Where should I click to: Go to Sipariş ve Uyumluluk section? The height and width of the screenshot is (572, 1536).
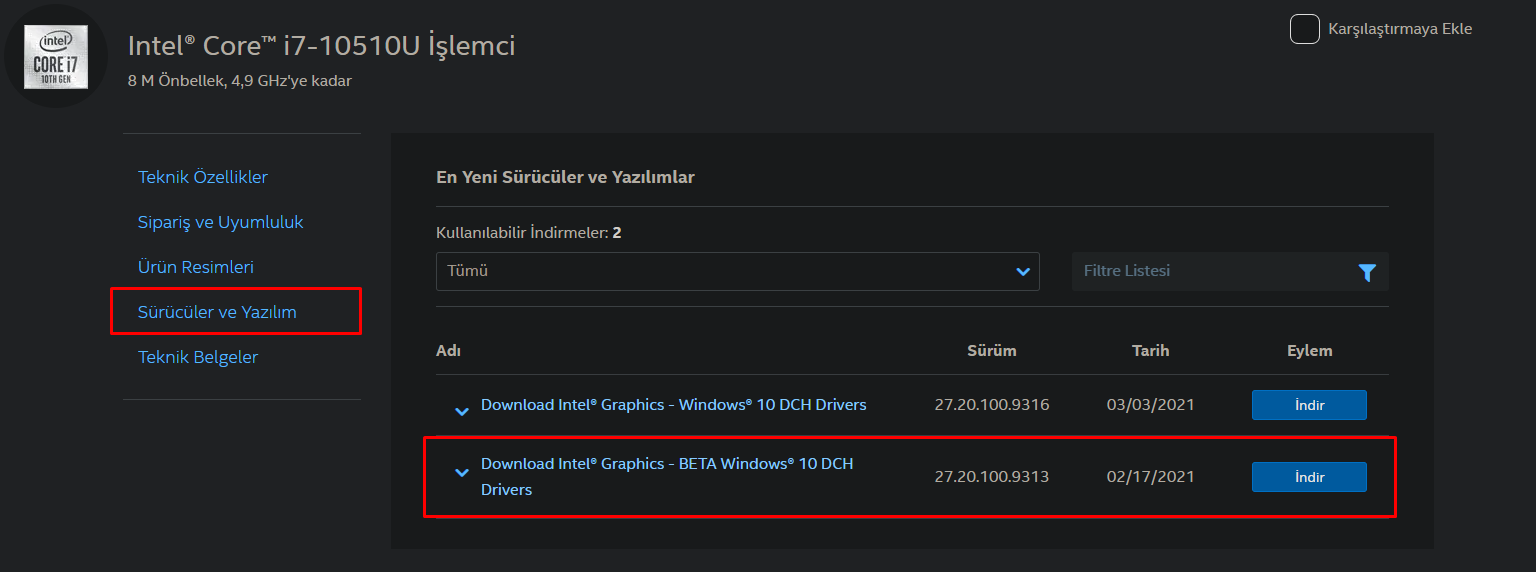pyautogui.click(x=220, y=222)
